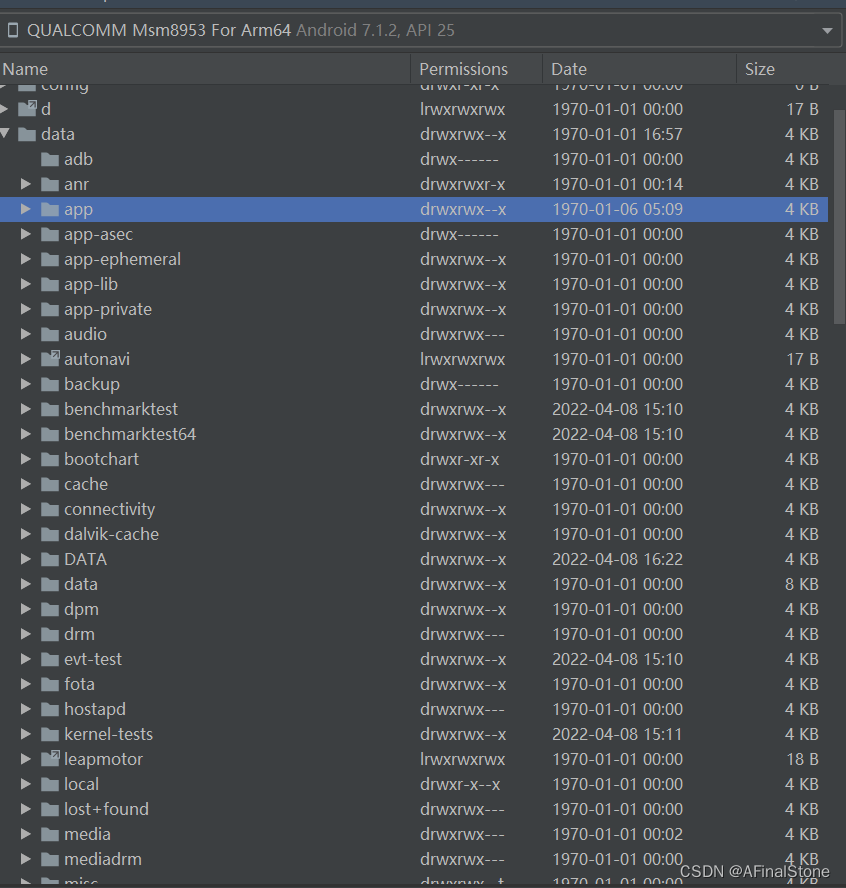The width and height of the screenshot is (846, 888).
Task: Click the adb folder icon
Action: (x=50, y=159)
